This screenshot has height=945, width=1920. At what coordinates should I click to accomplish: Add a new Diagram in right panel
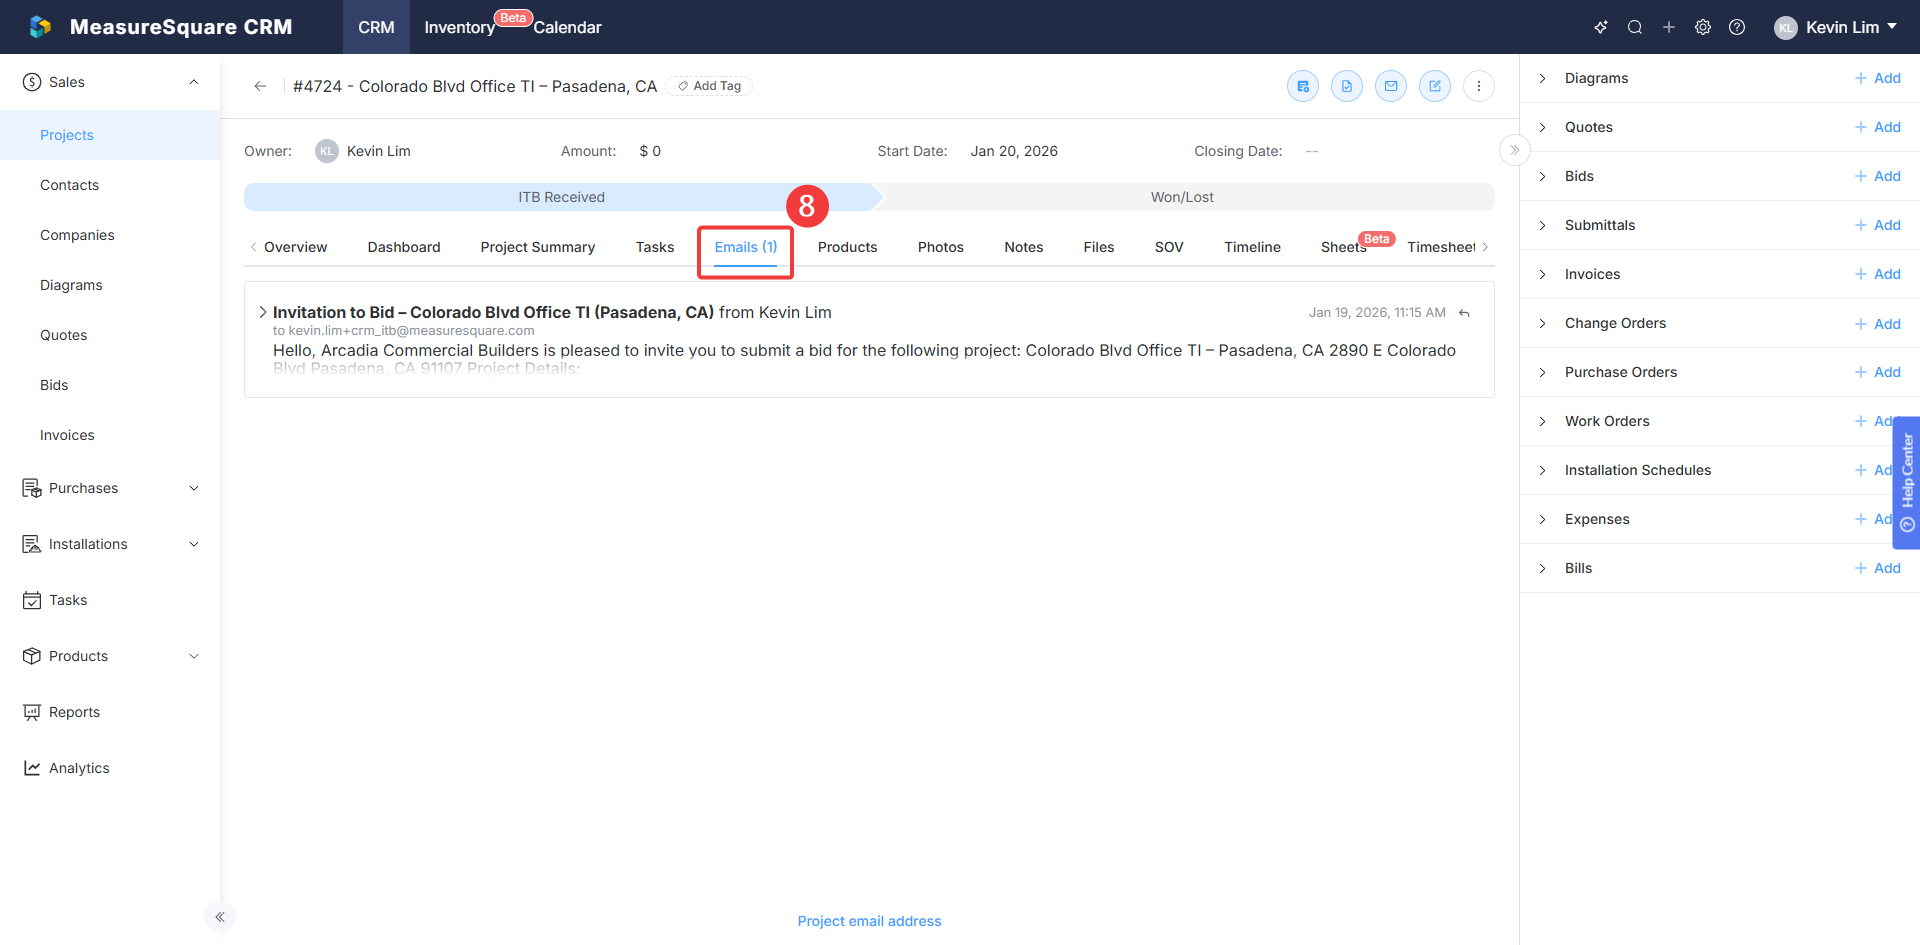pyautogui.click(x=1878, y=78)
